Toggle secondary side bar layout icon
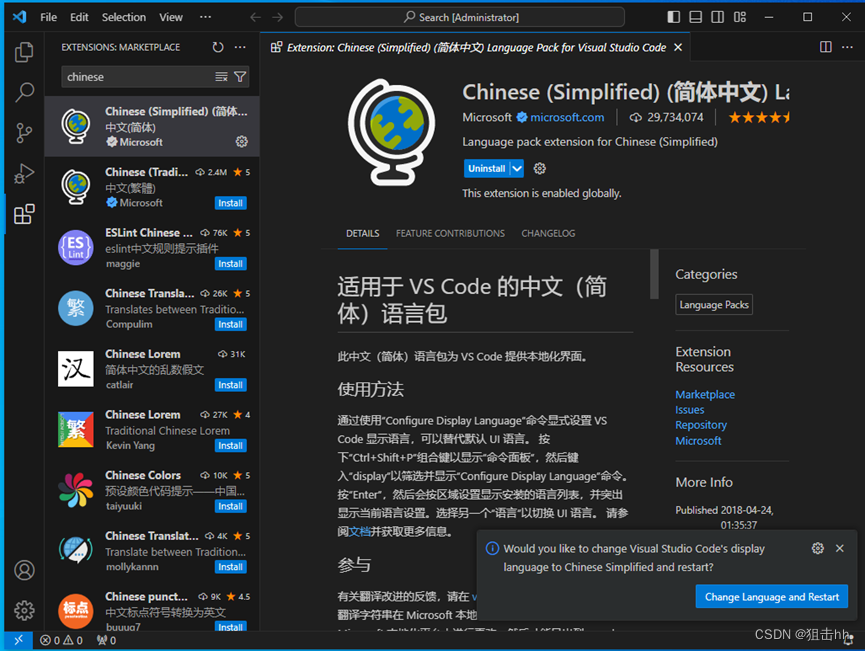Image resolution: width=865 pixels, height=651 pixels. 718,17
